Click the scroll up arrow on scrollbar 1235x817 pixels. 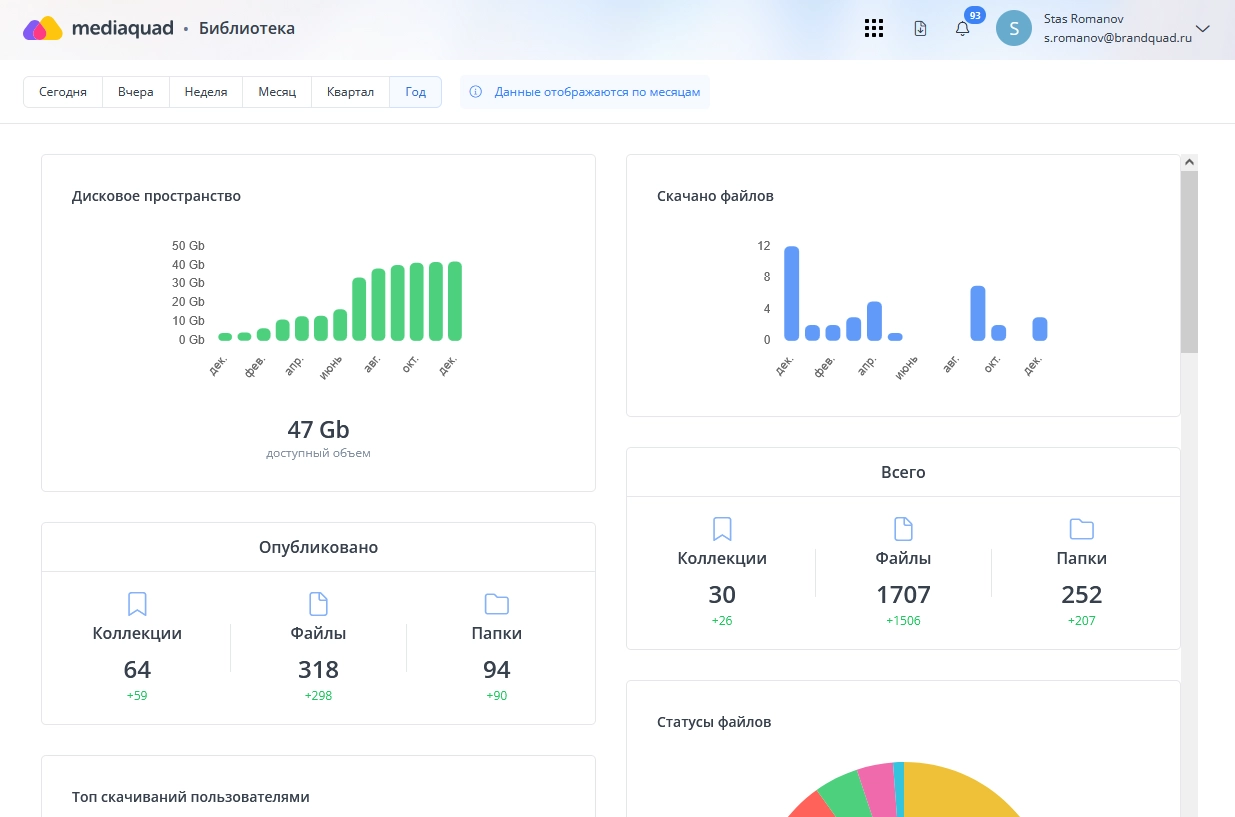[1189, 162]
